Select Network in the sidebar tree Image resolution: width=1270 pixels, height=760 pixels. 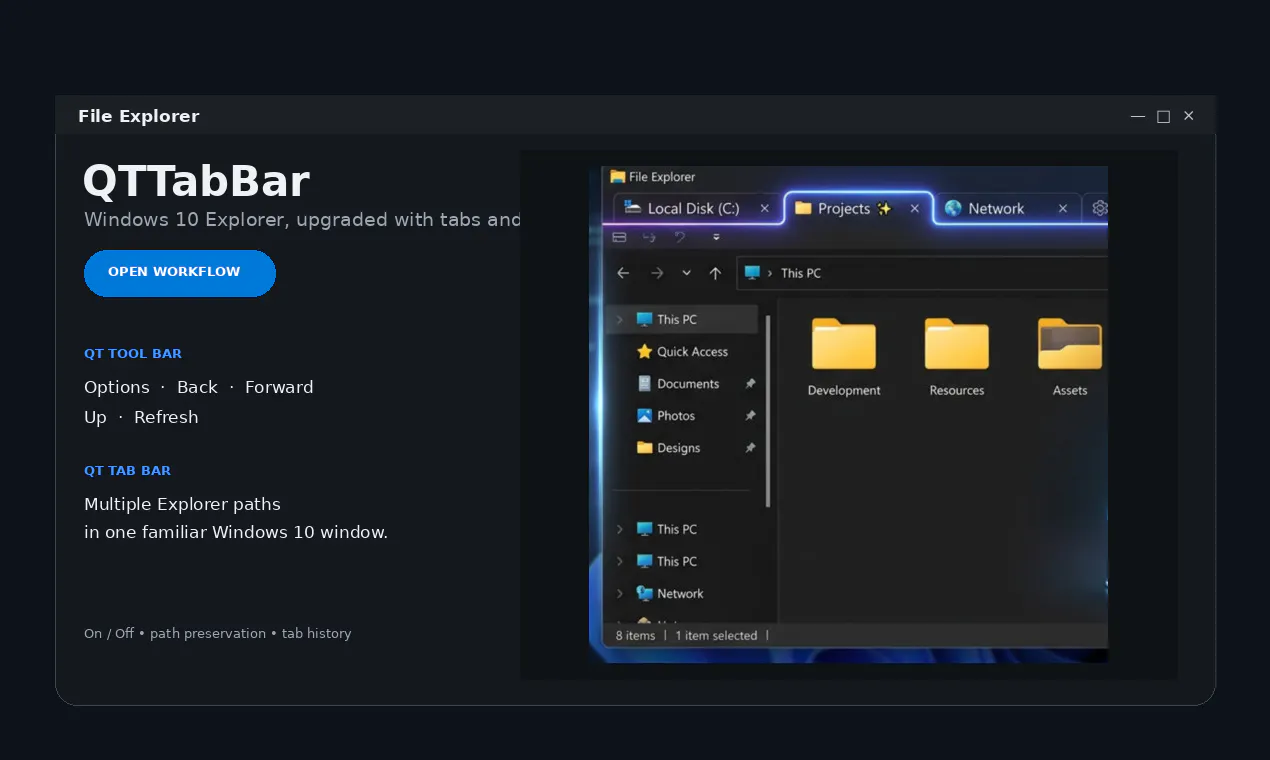pos(680,593)
